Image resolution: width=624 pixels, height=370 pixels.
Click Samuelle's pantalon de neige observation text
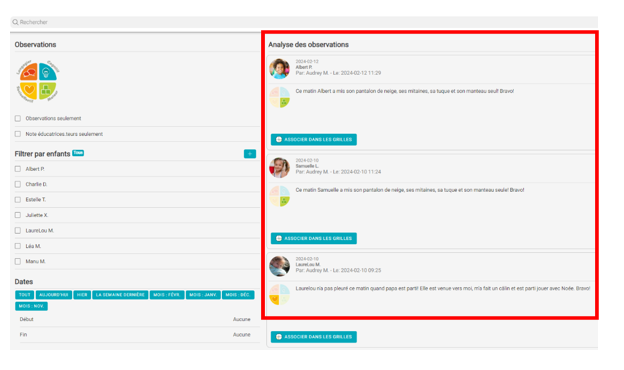coord(410,190)
